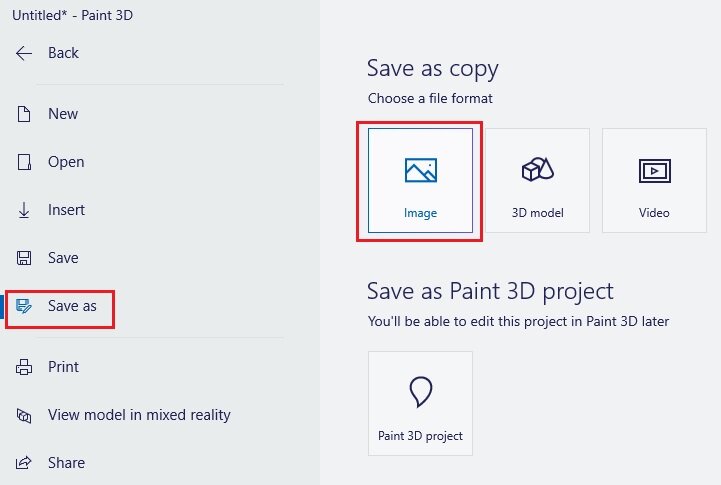This screenshot has width=721, height=485.
Task: Click the Back arrow icon
Action: (24, 53)
